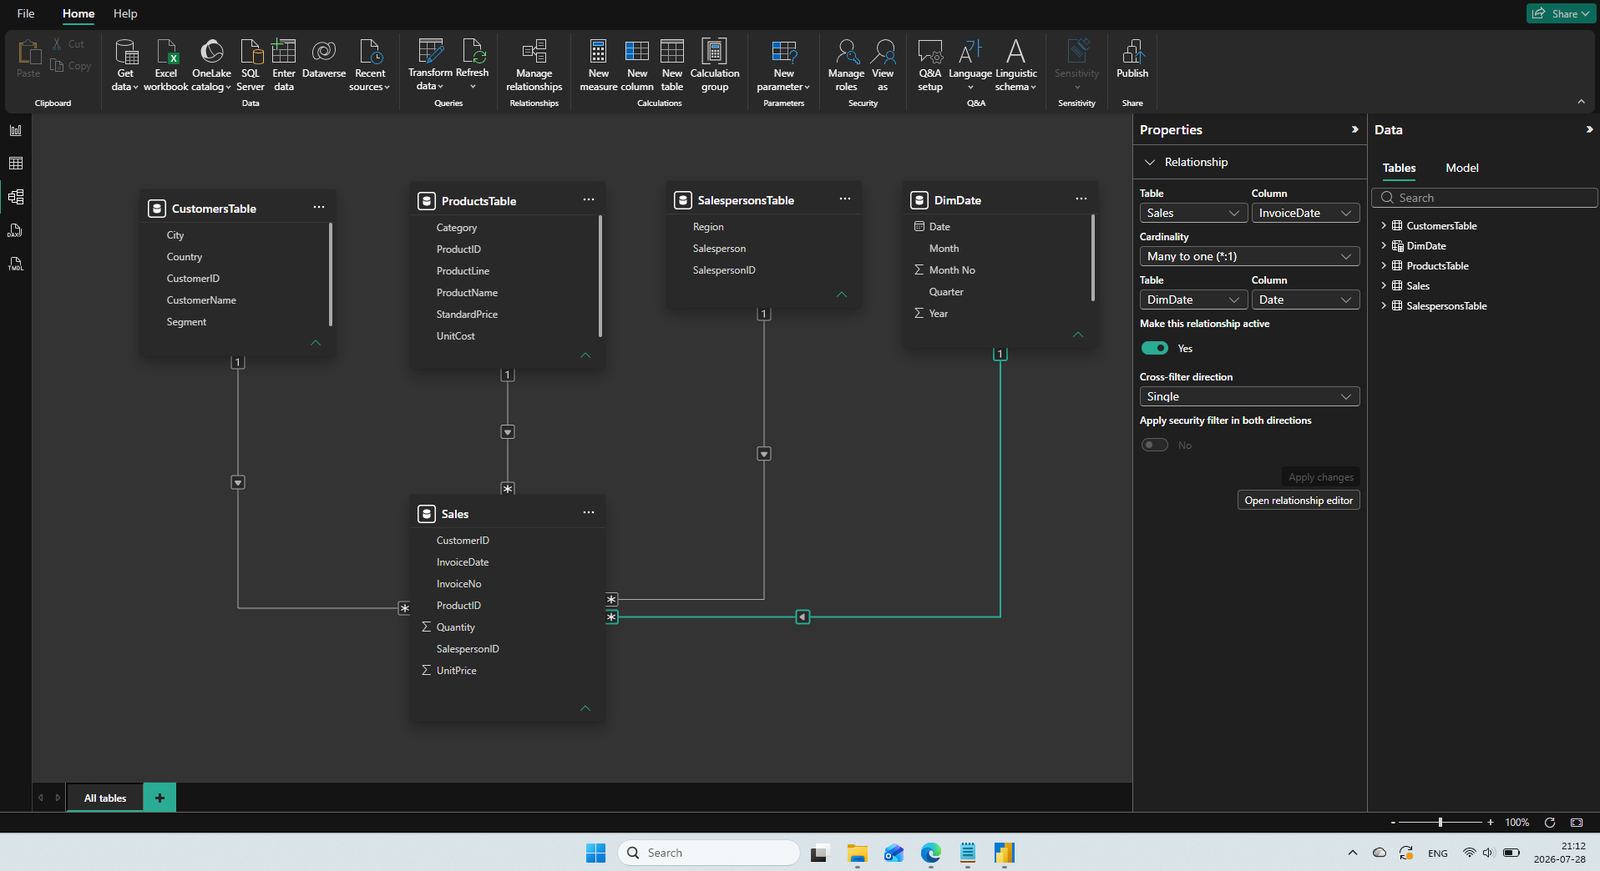
Task: Open Dataverse connector
Action: [324, 60]
